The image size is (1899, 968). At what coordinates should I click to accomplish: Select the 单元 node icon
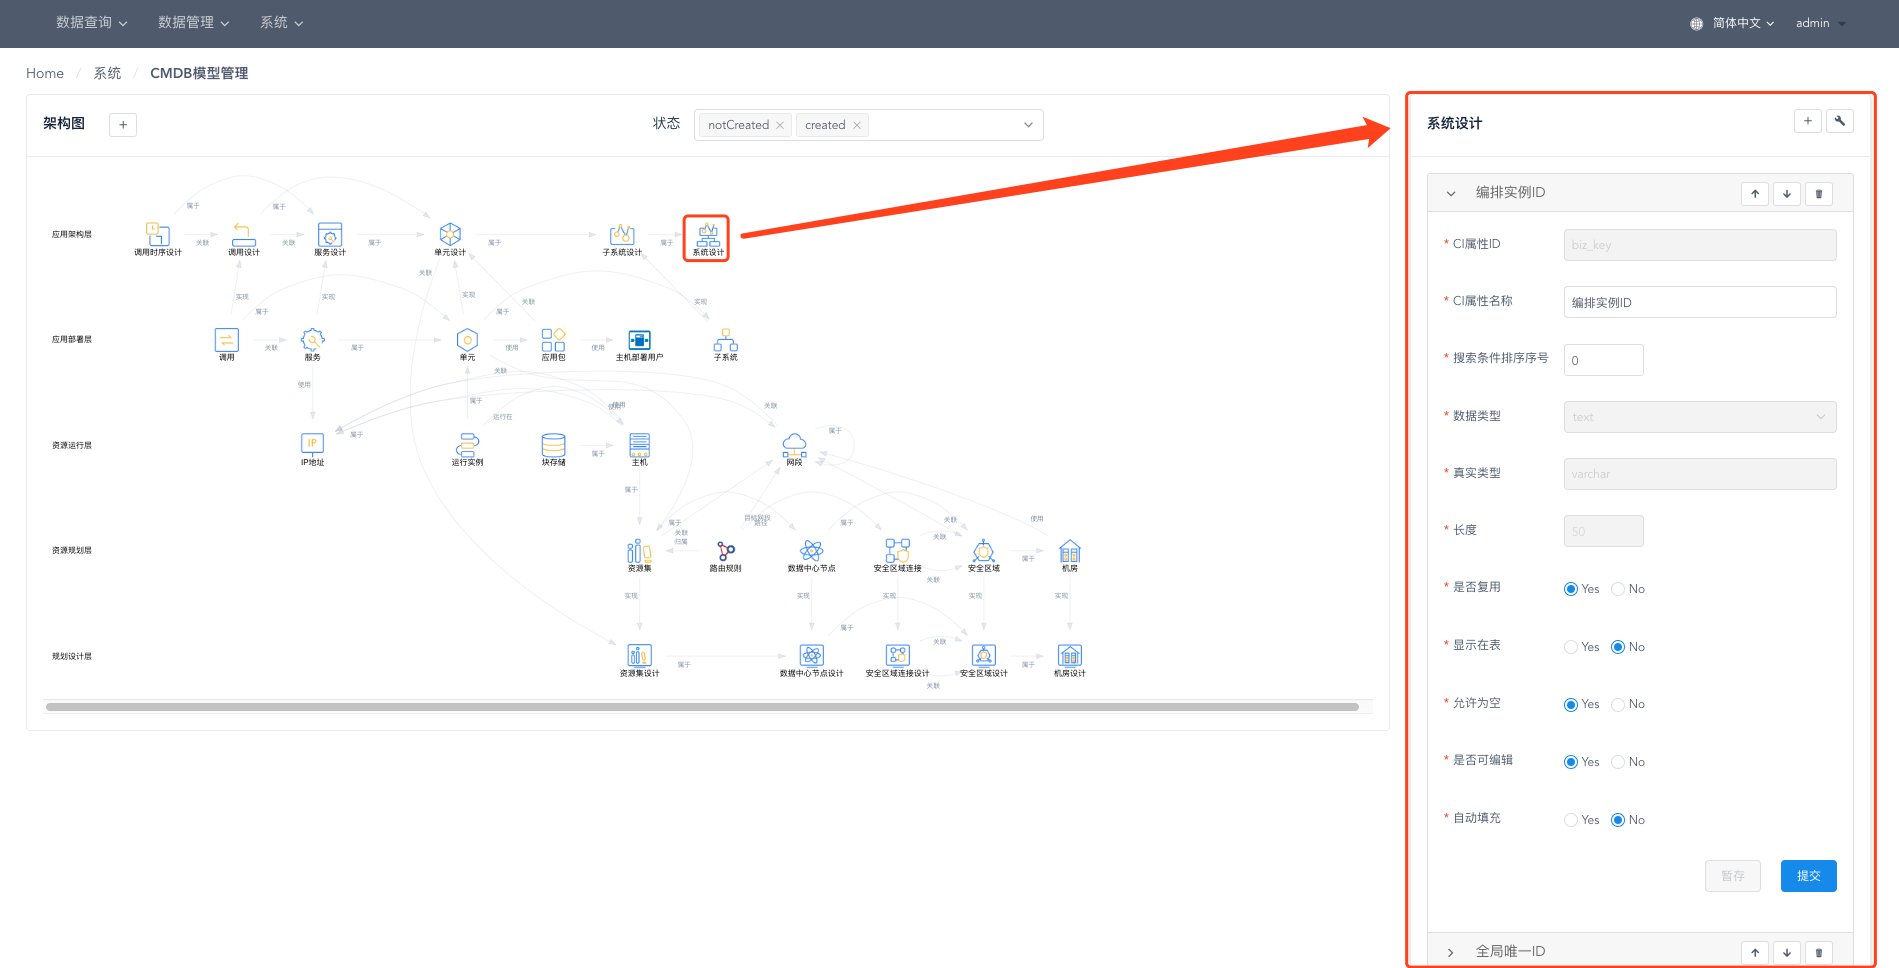pos(467,340)
